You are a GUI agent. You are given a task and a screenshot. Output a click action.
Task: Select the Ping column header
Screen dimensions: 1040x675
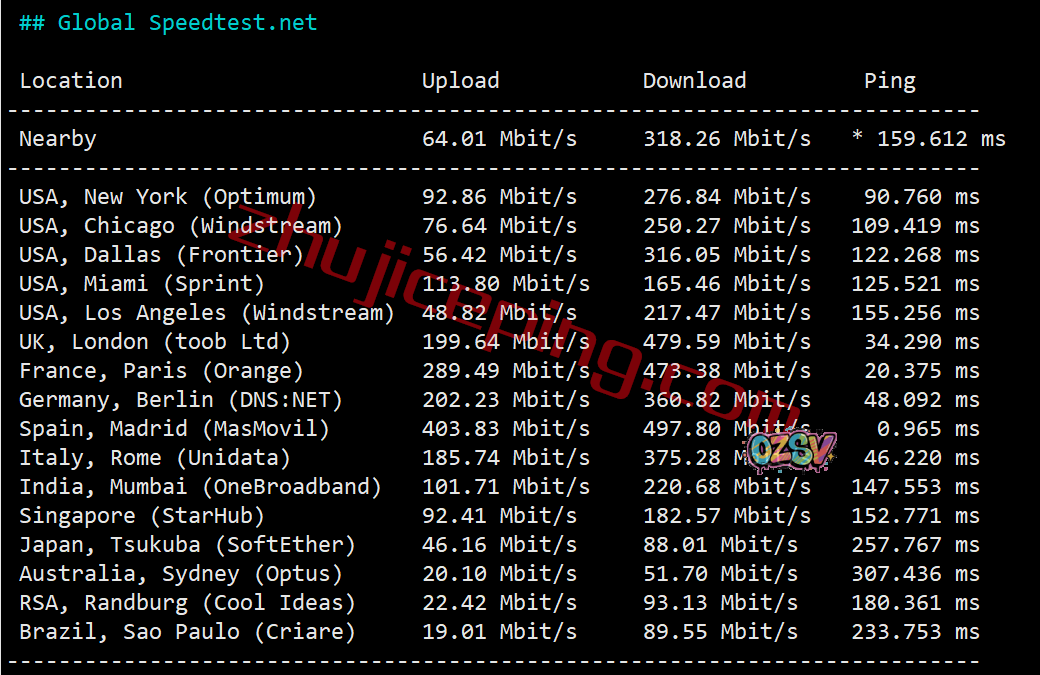point(889,82)
